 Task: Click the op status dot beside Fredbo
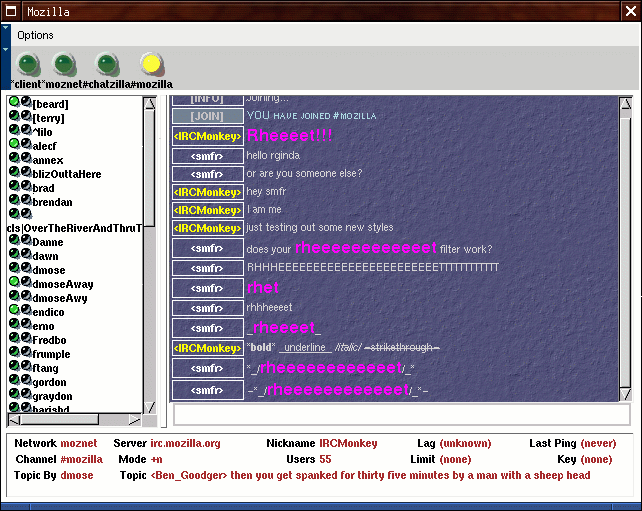click(x=14, y=338)
